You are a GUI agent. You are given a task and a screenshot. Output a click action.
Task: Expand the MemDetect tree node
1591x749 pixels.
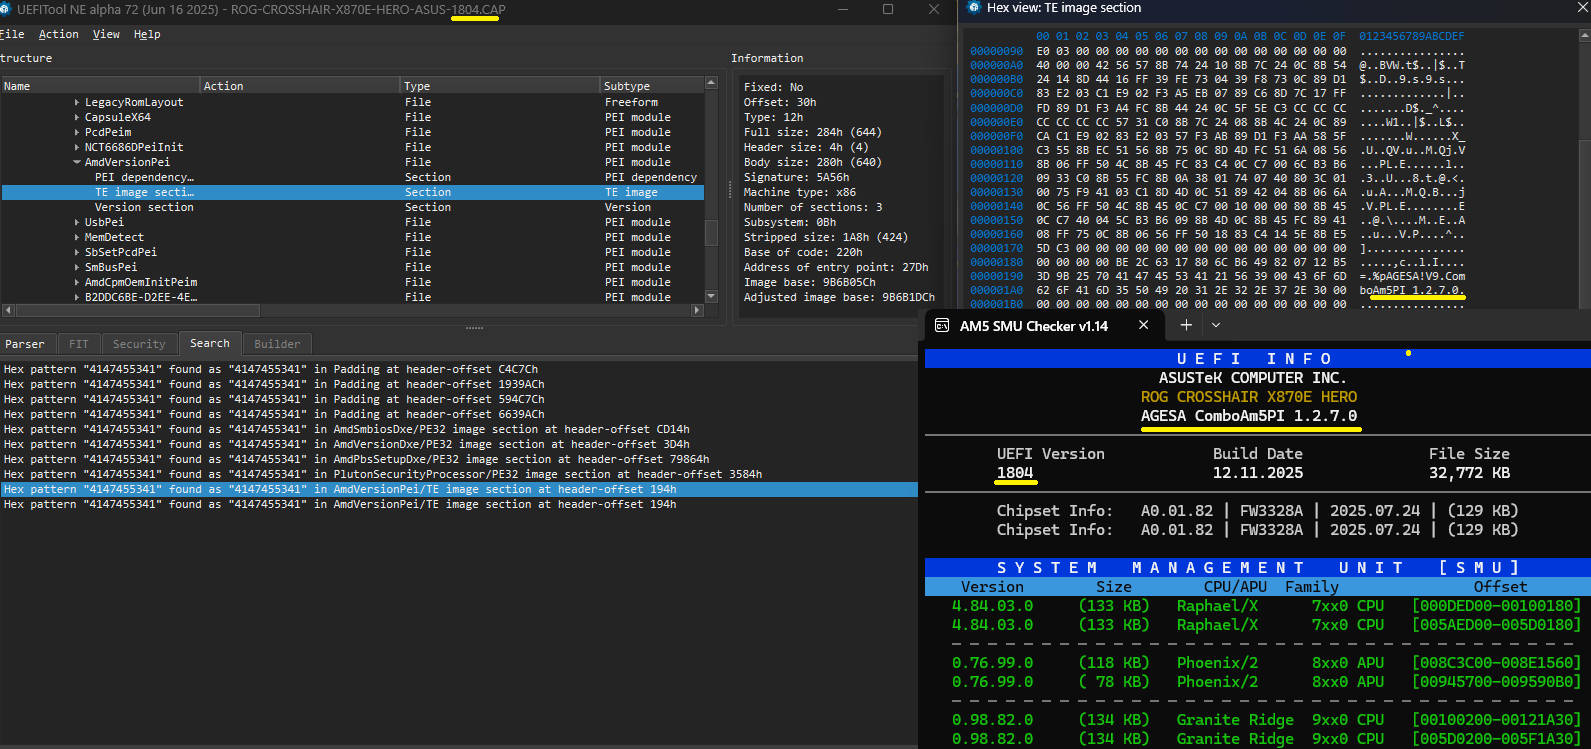tap(77, 237)
